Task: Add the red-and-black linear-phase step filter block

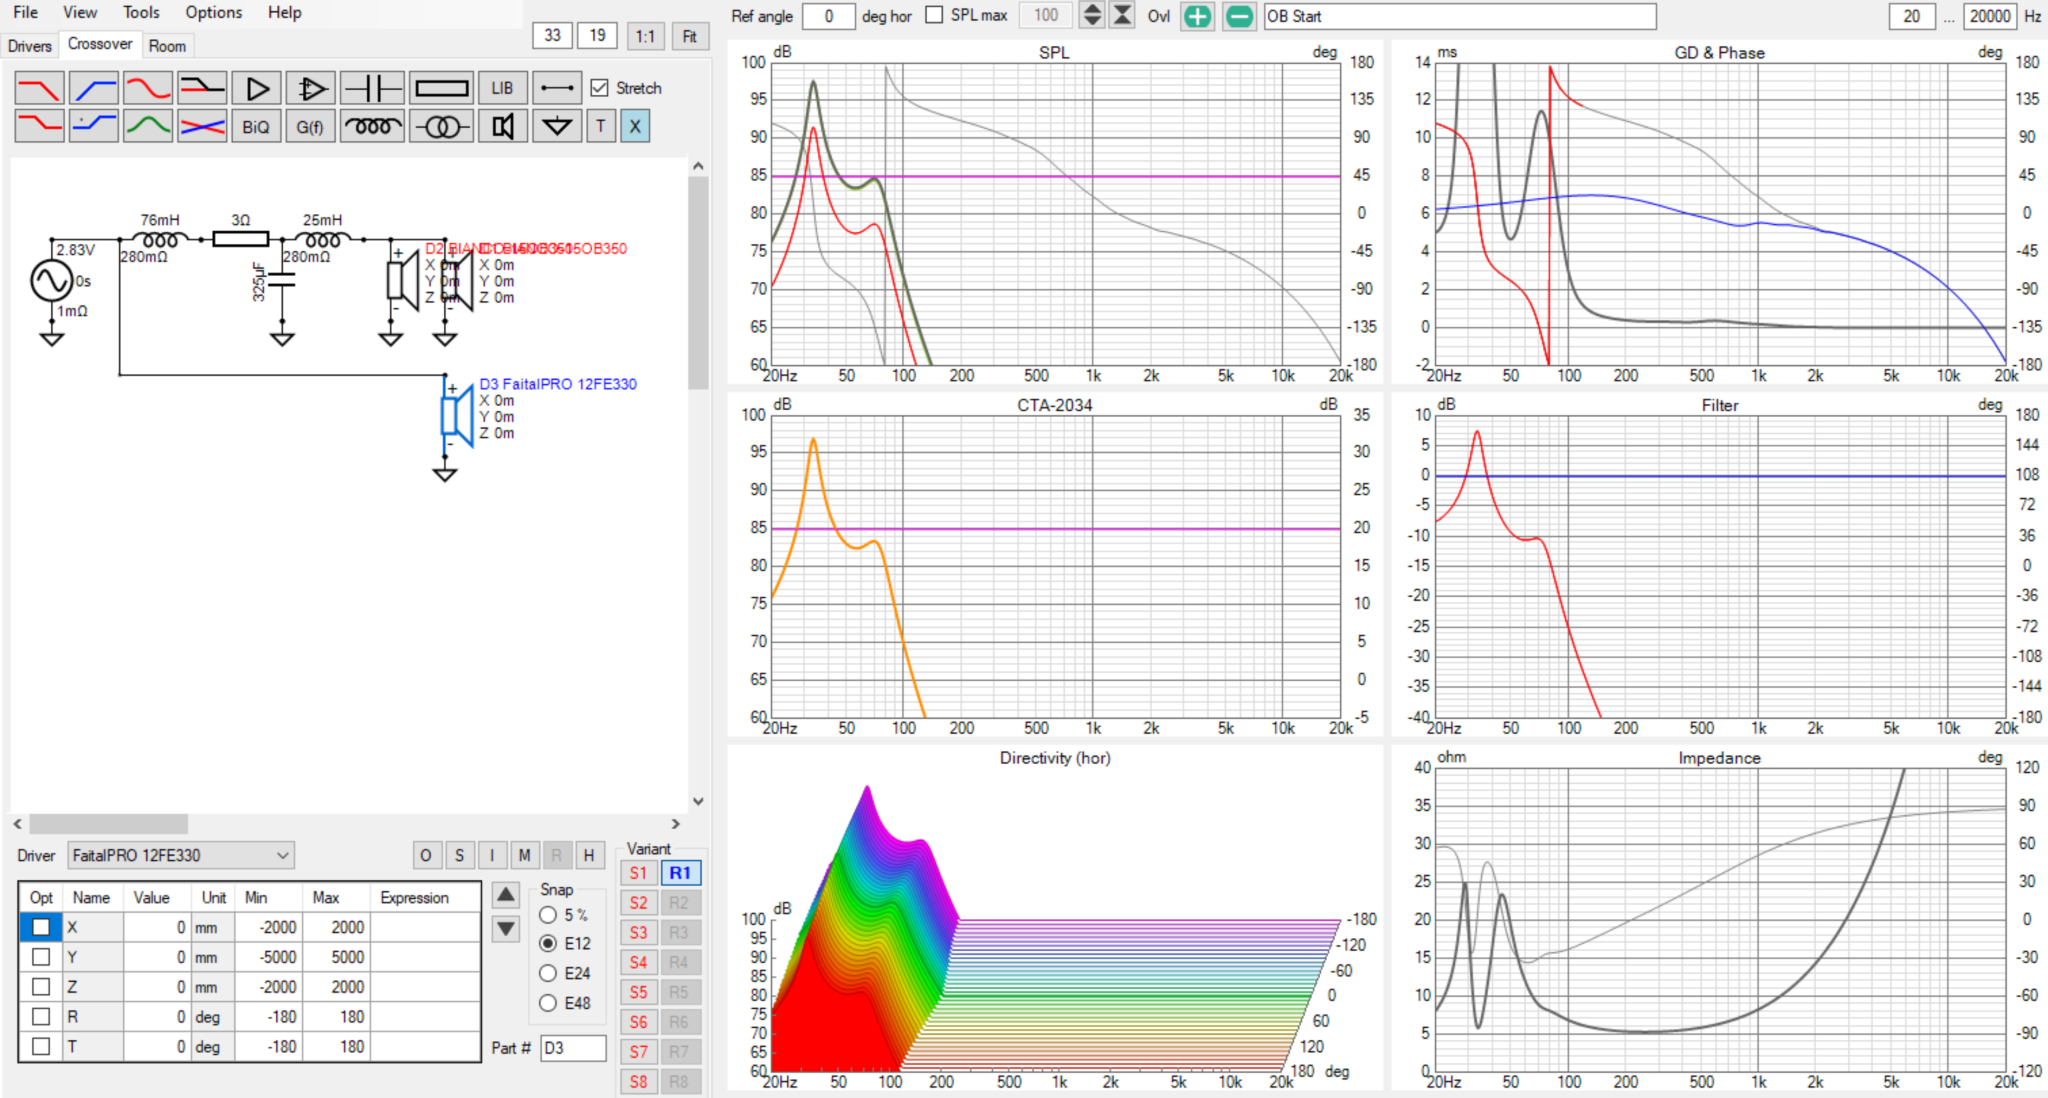Action: coord(202,88)
